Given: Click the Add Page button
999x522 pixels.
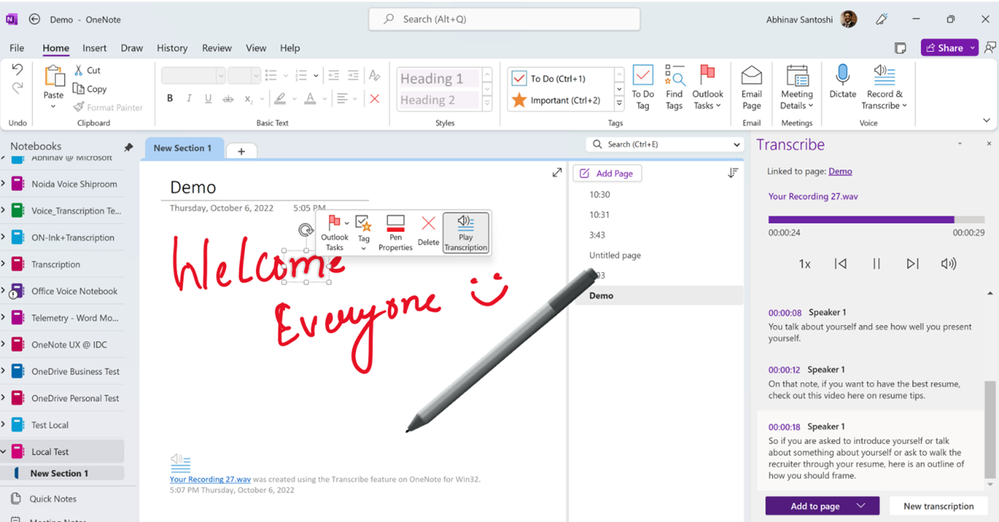Looking at the screenshot, I should [607, 173].
